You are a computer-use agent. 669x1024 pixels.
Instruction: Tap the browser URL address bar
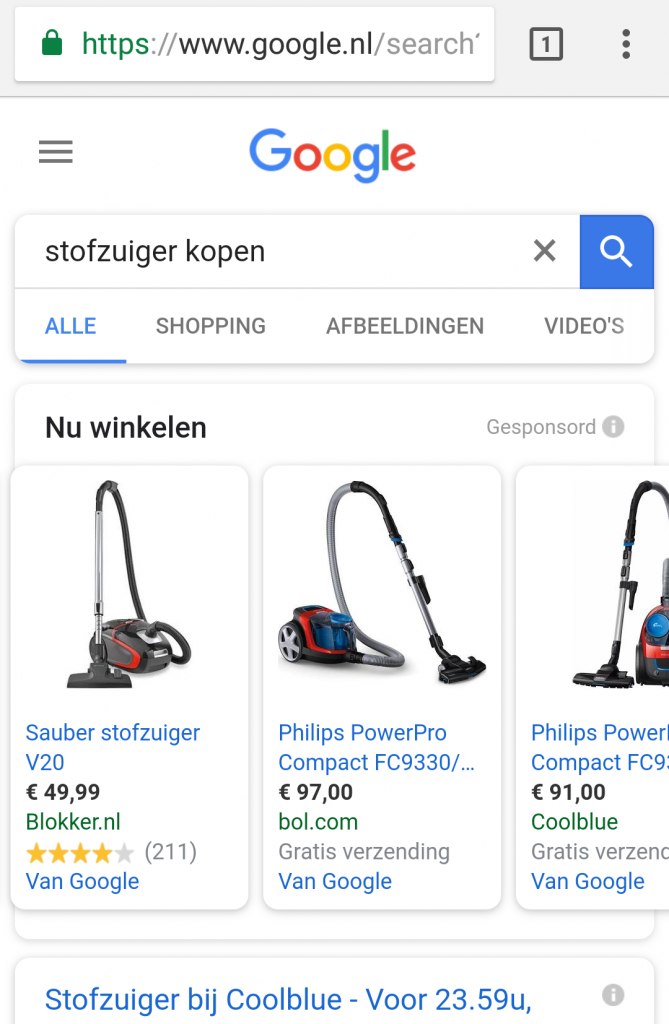click(x=254, y=44)
